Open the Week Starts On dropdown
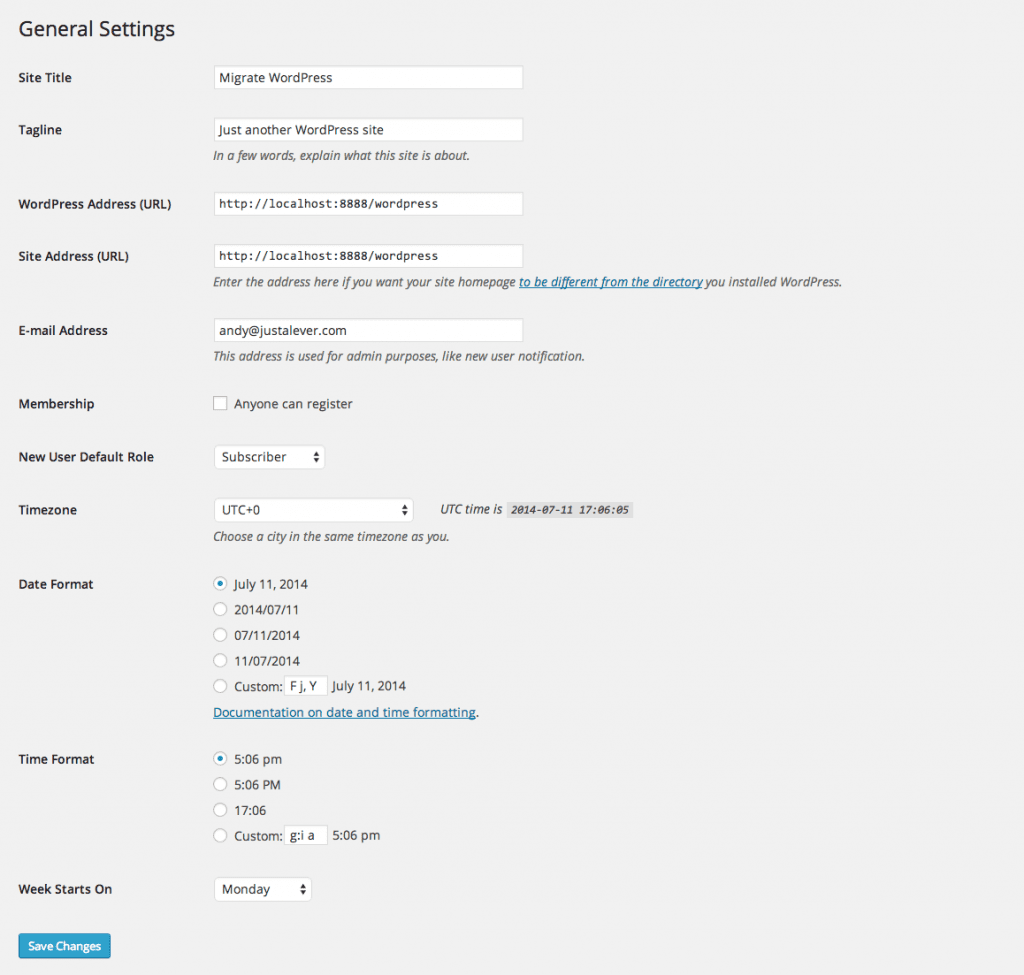Viewport: 1024px width, 975px height. [x=262, y=888]
